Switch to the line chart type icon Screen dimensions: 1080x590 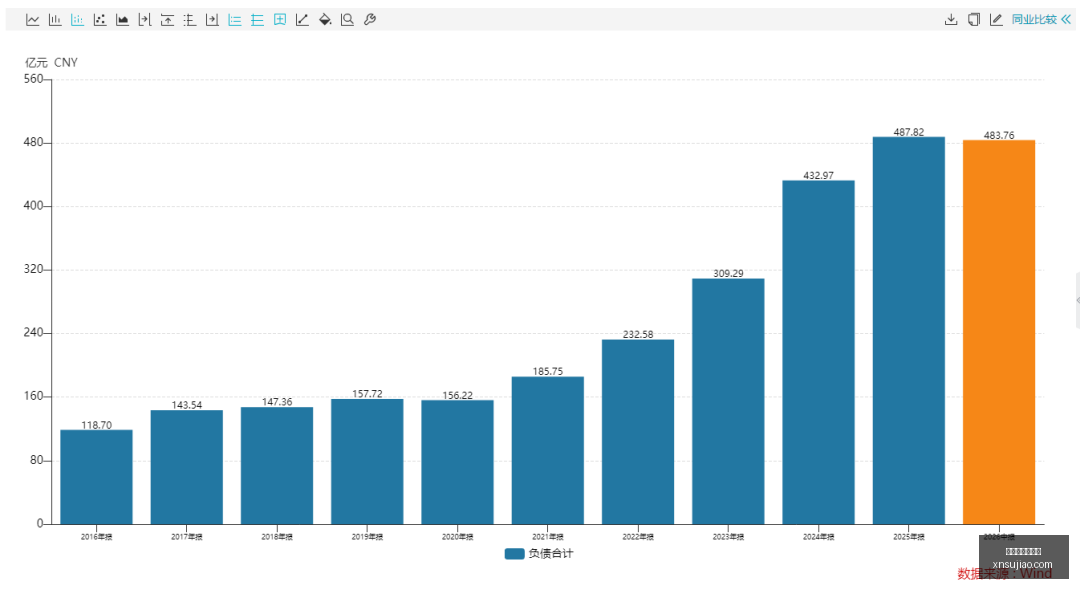(x=32, y=20)
